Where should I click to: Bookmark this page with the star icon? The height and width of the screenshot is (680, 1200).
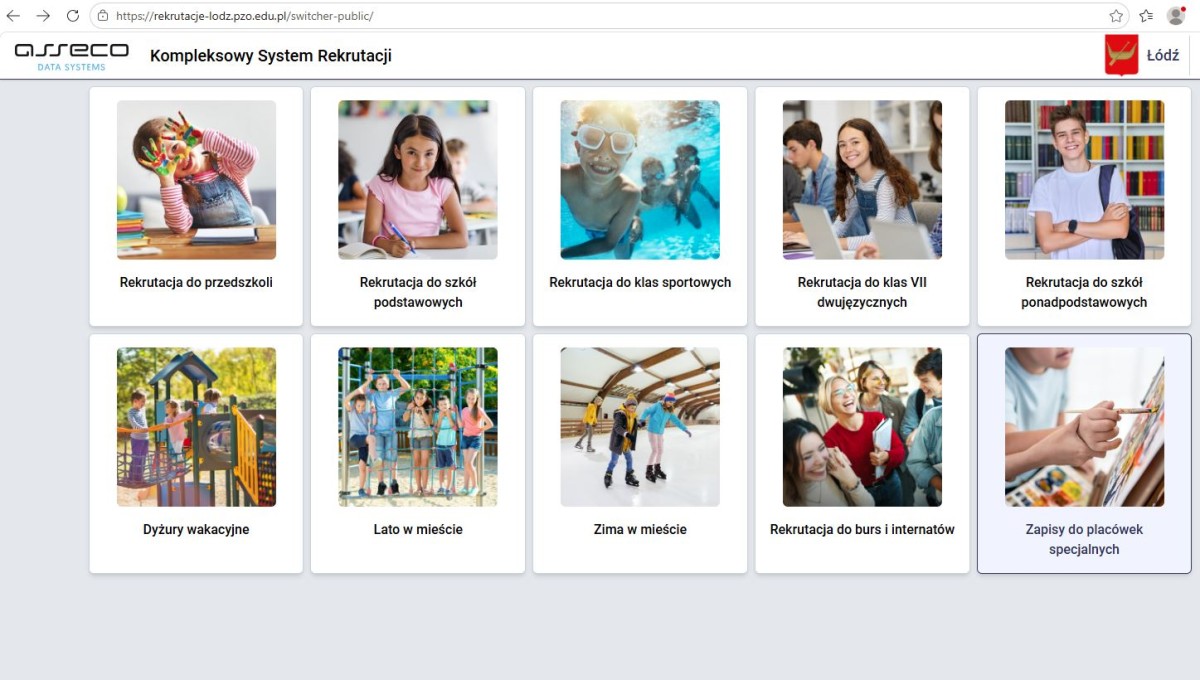point(1116,16)
